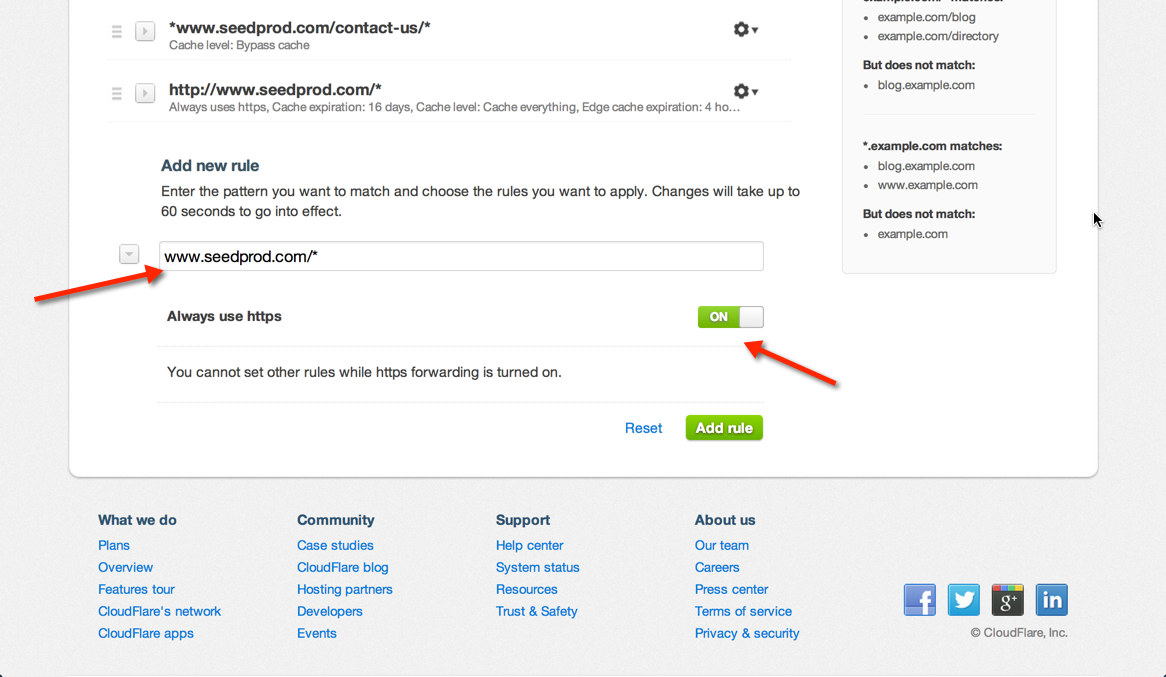Go to CloudFlare blog link

[x=343, y=567]
